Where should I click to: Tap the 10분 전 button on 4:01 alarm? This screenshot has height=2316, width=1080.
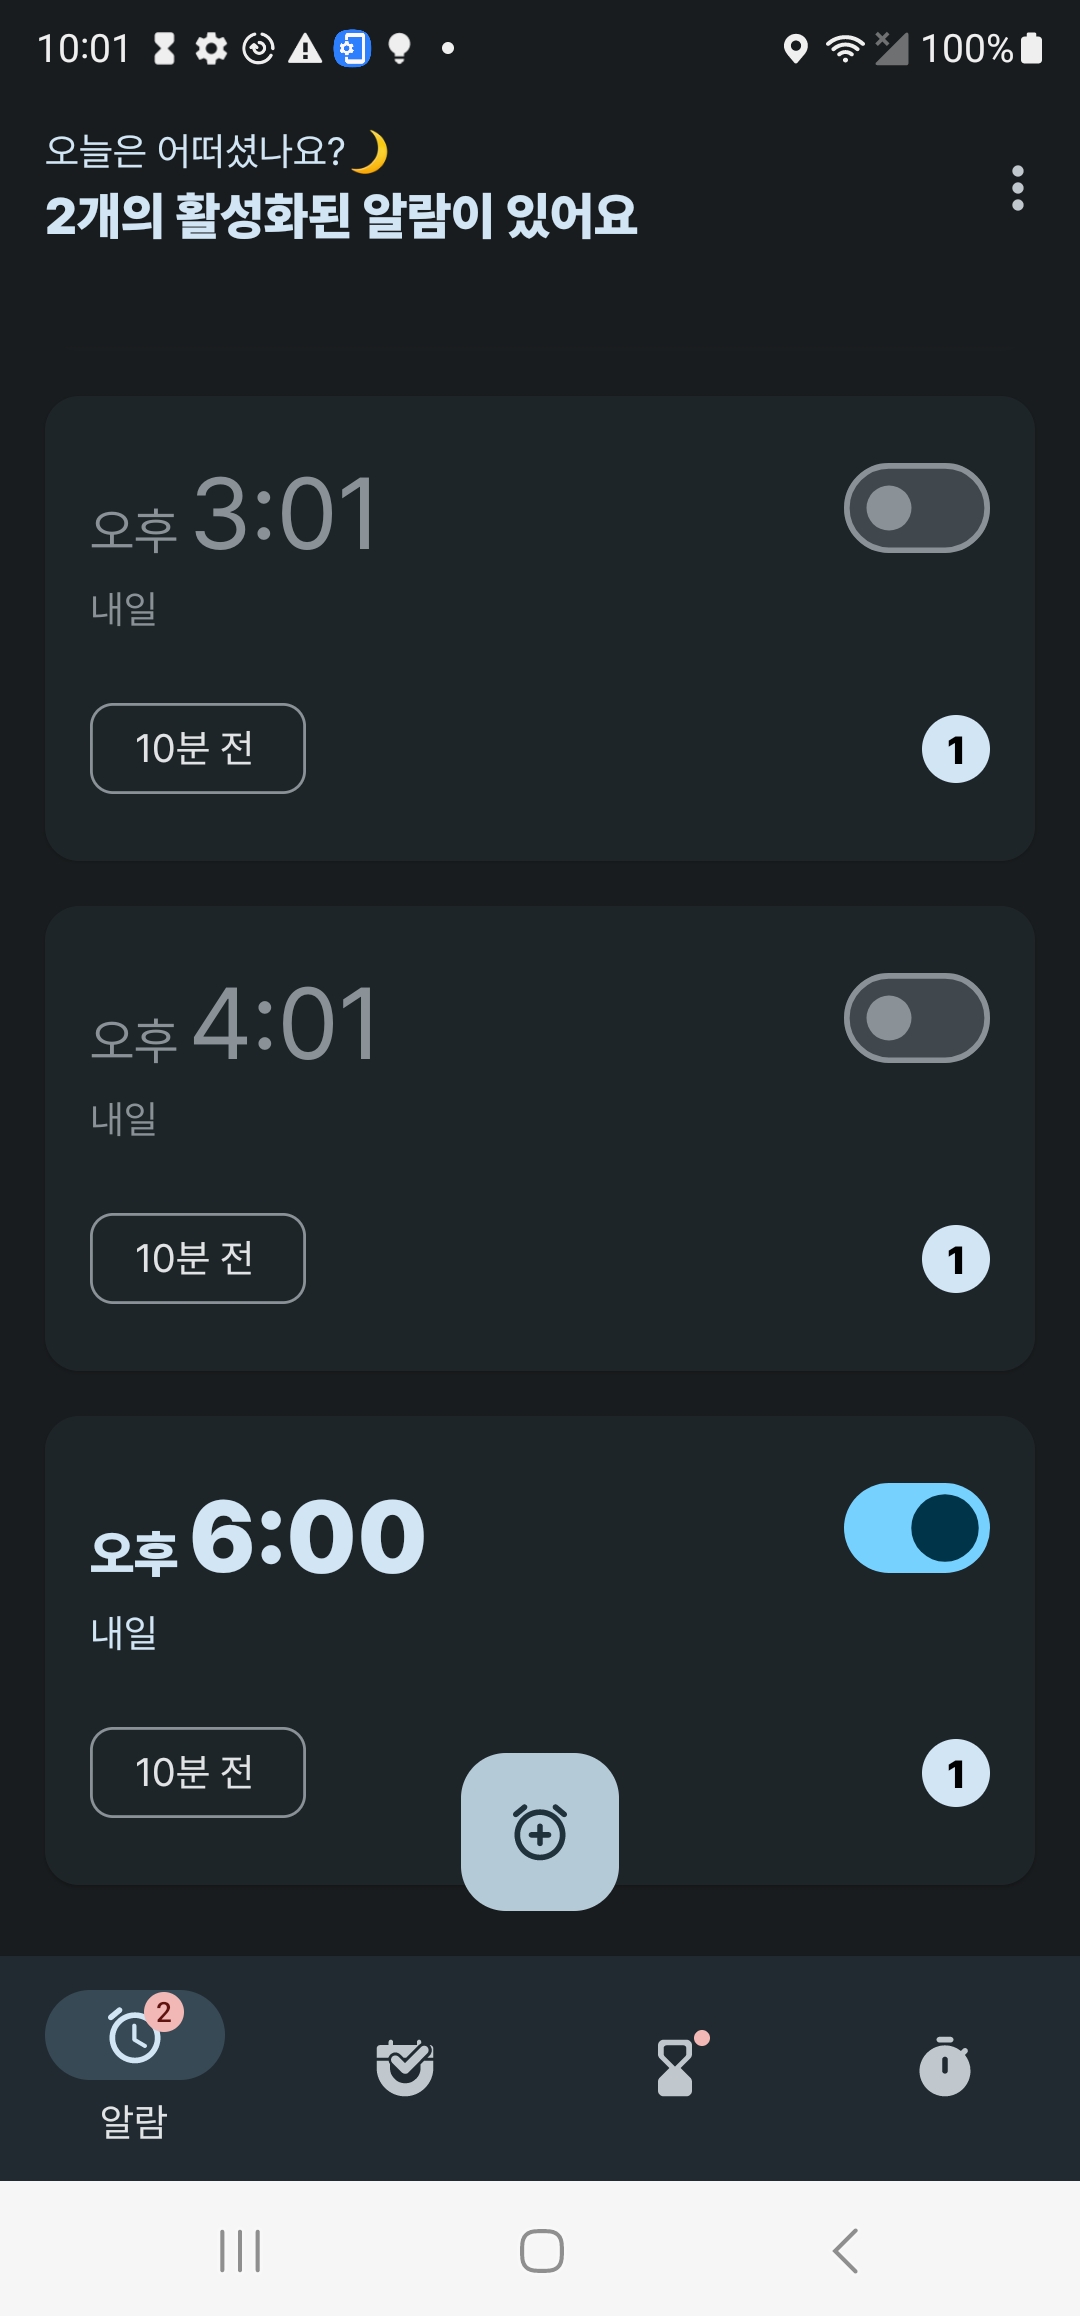(198, 1259)
